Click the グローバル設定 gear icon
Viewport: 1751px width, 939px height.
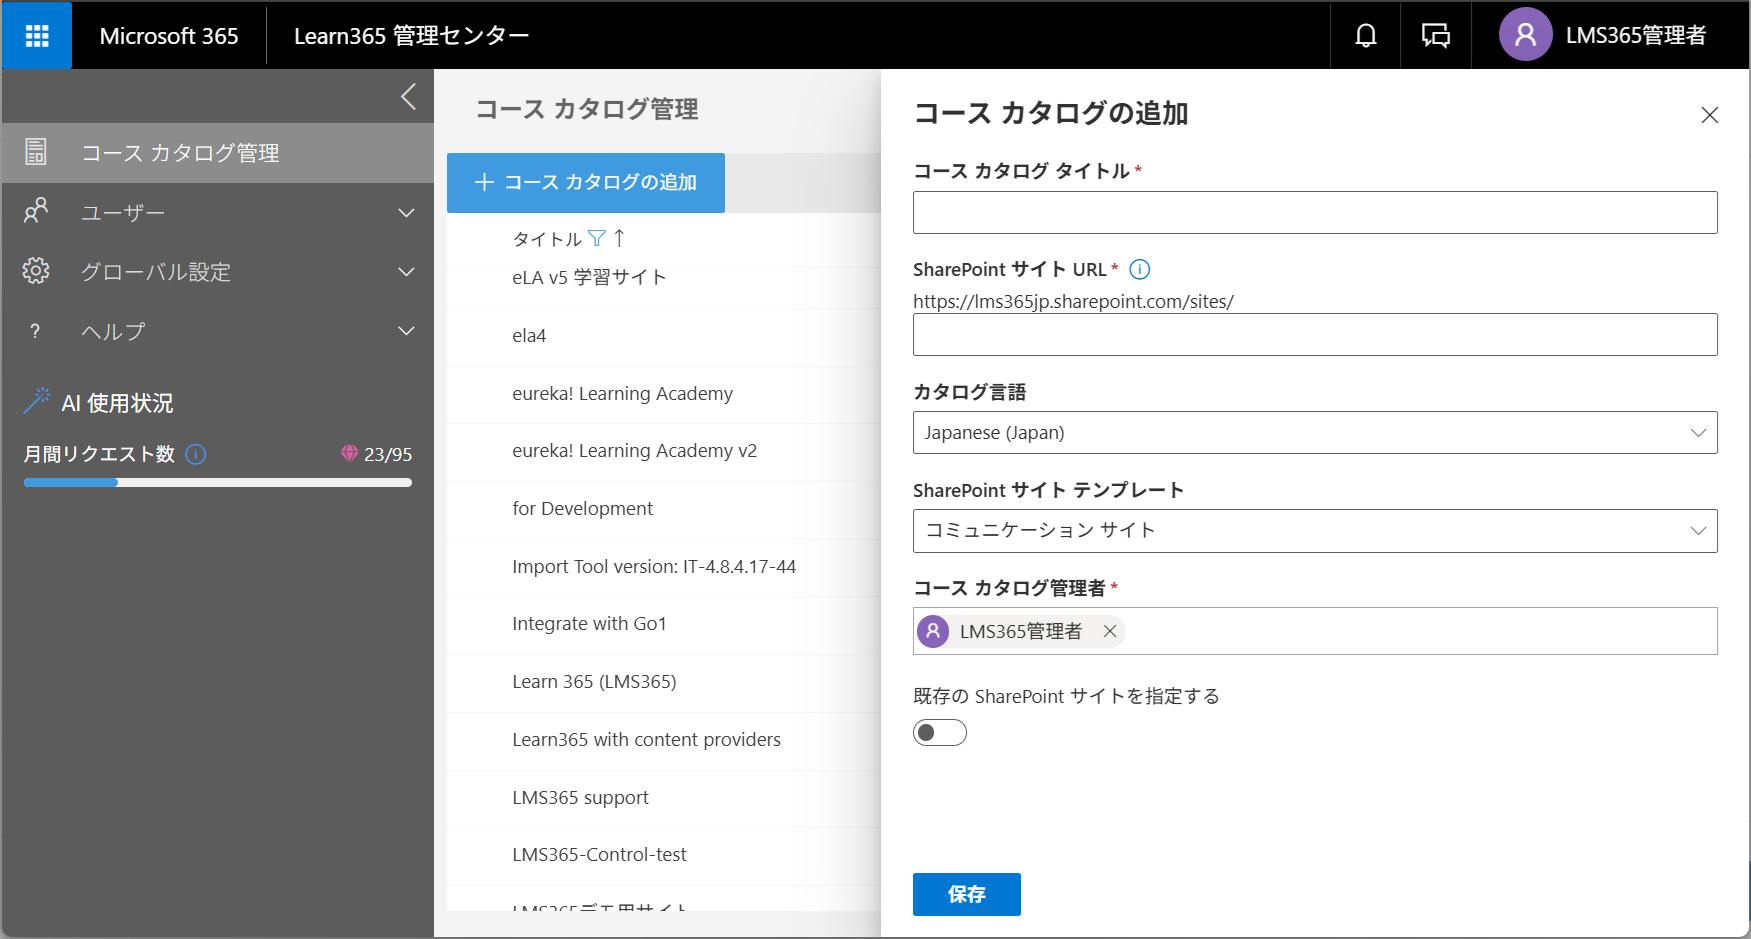tap(36, 271)
